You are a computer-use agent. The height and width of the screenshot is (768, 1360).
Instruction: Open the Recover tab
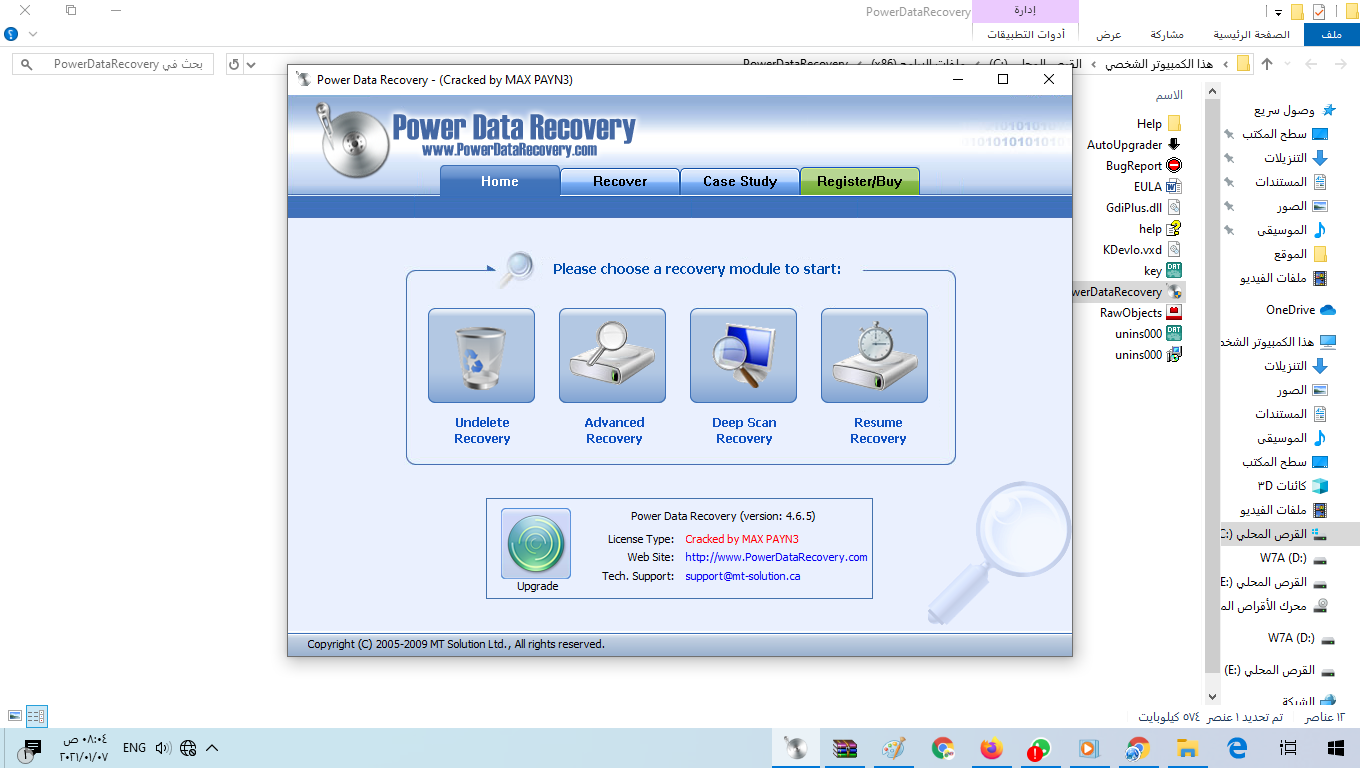click(620, 181)
